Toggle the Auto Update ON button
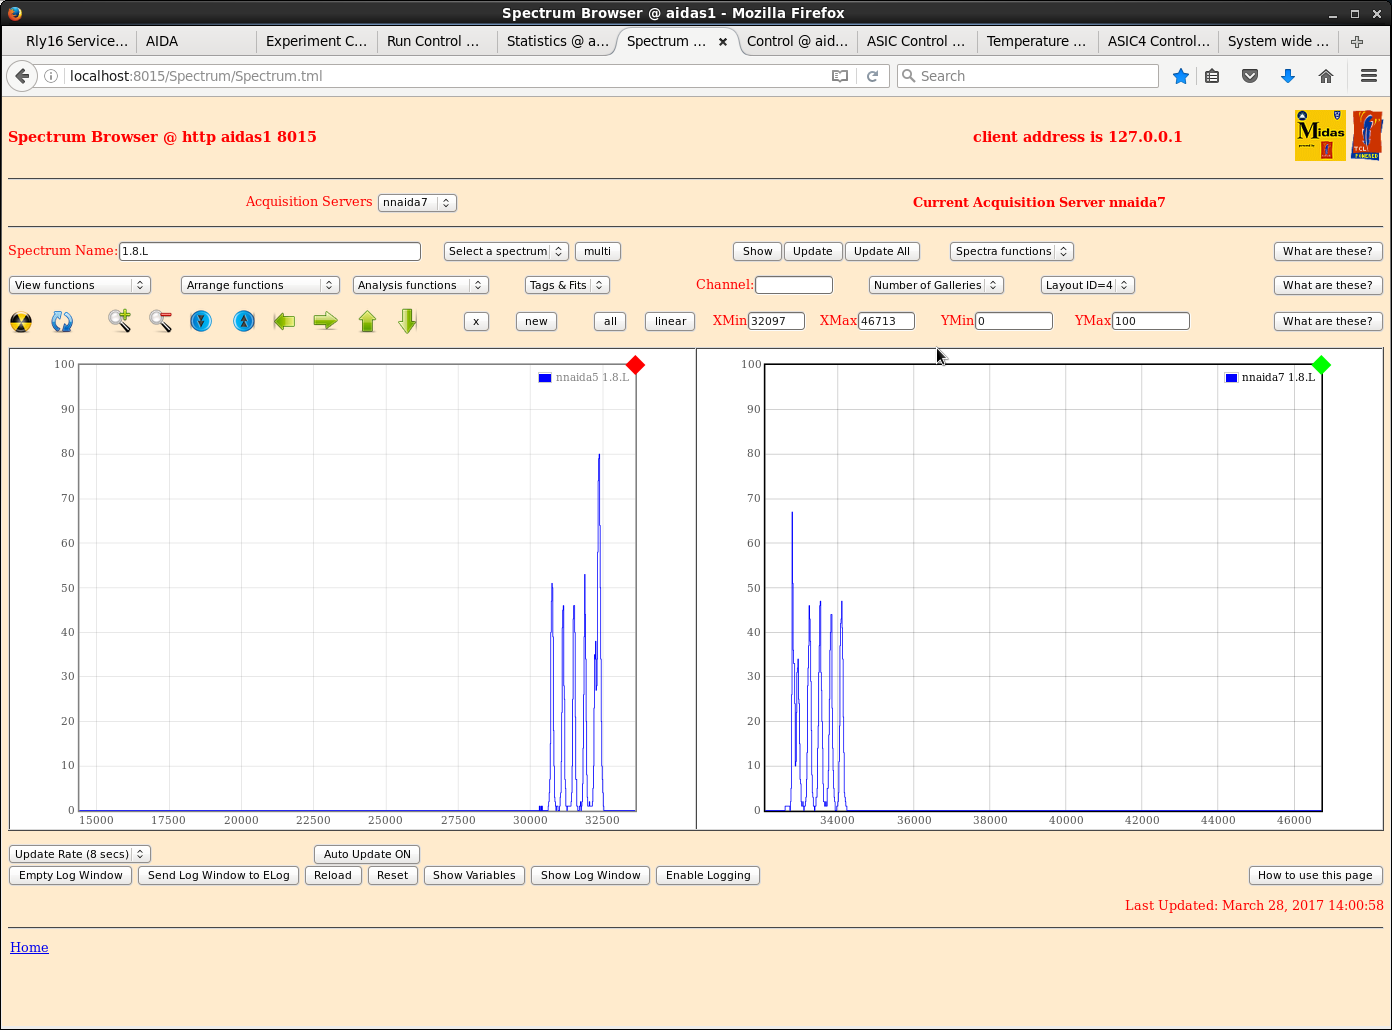This screenshot has height=1030, width=1392. (367, 854)
